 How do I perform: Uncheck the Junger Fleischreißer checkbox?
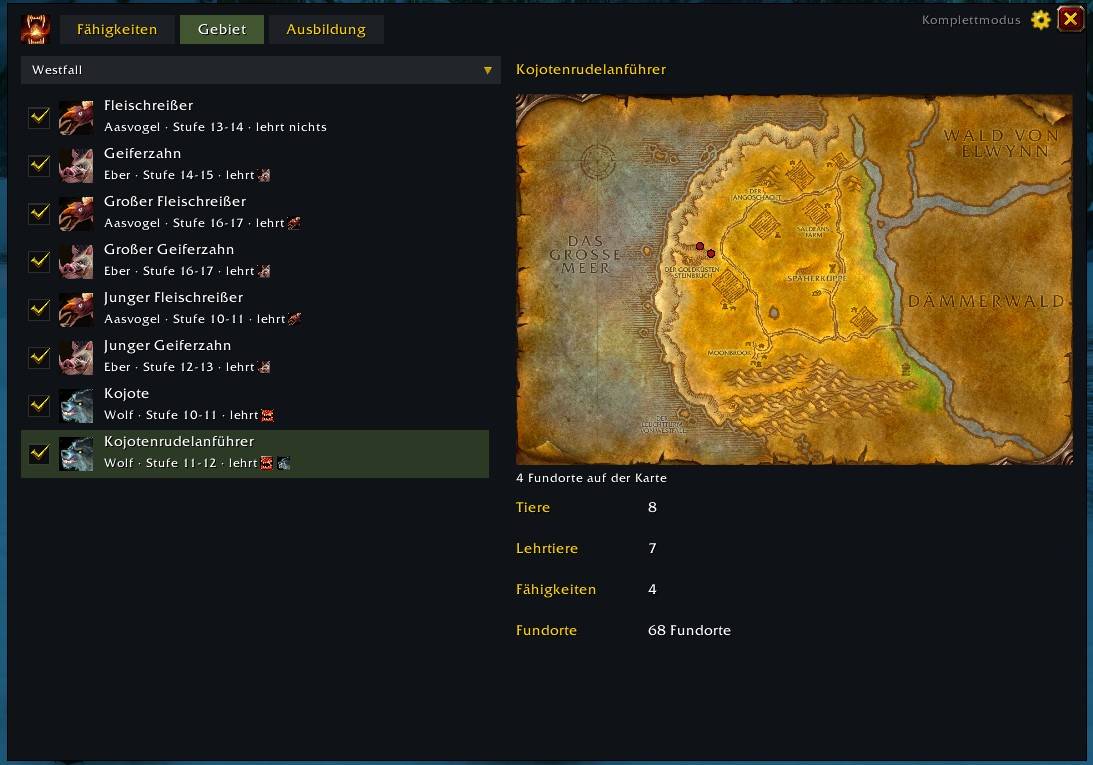39,309
